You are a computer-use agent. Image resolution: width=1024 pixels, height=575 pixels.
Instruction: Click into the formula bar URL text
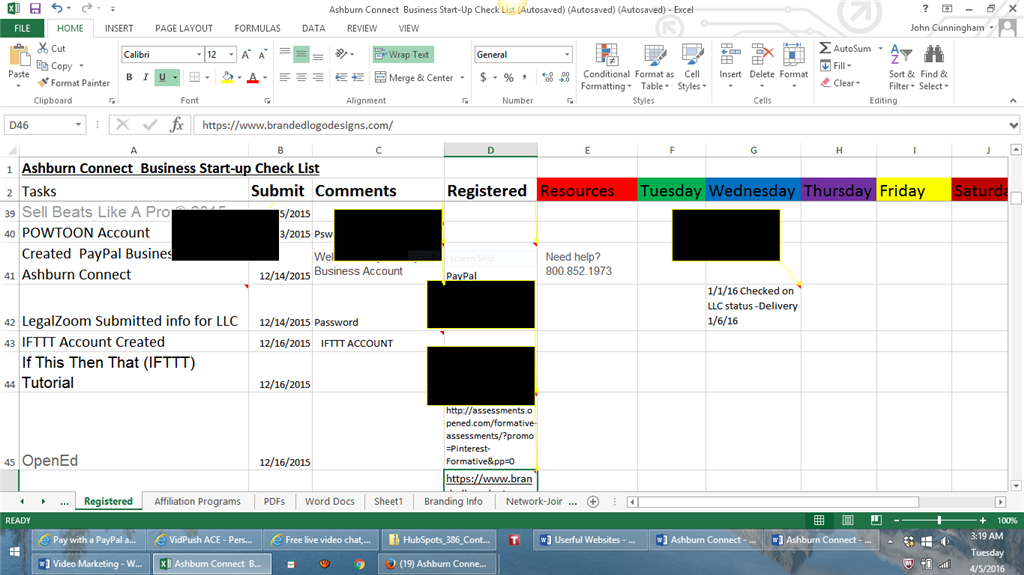coord(297,125)
